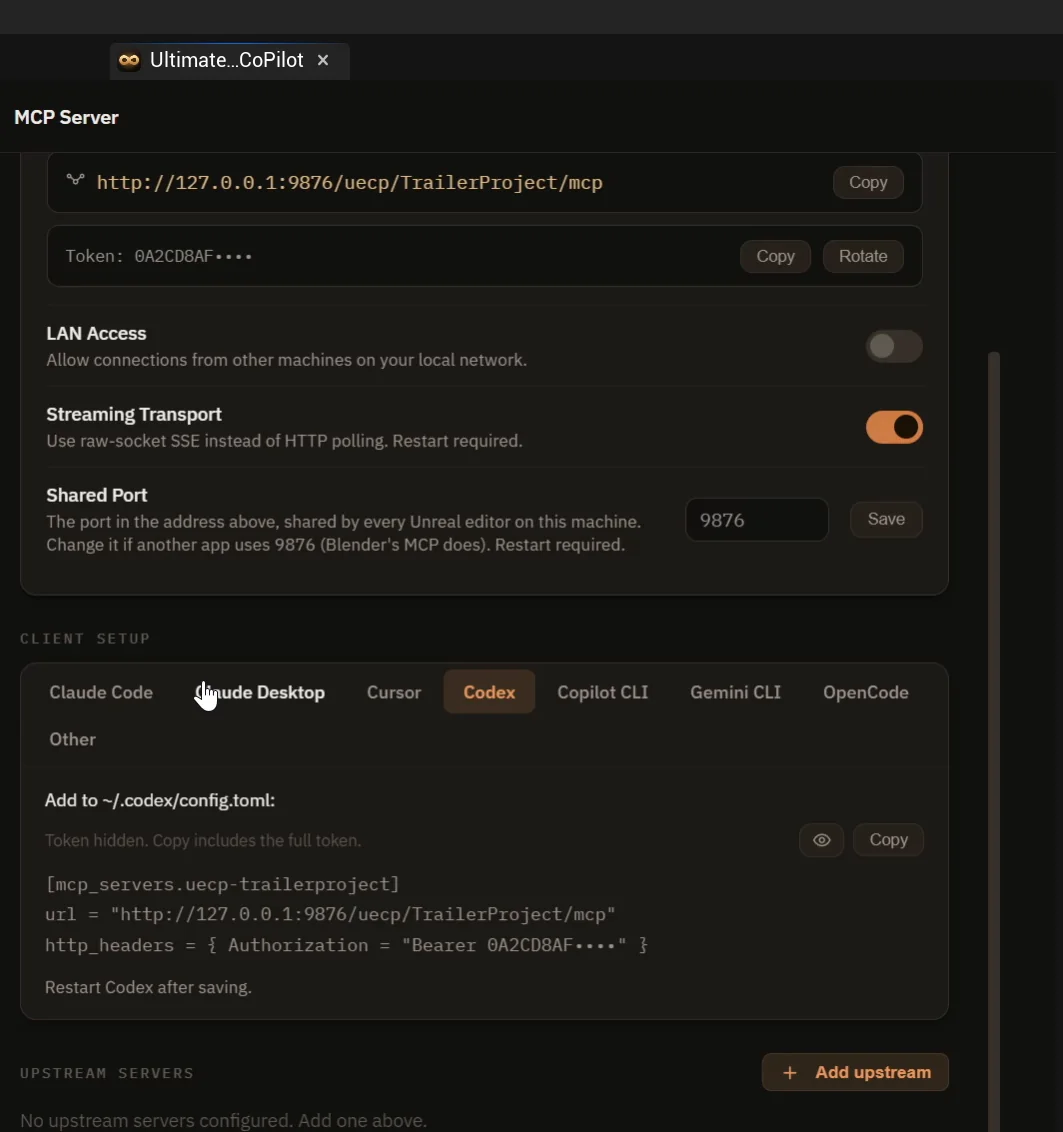Click the LAN Access label
Viewport: 1063px width, 1132px height.
tap(96, 334)
